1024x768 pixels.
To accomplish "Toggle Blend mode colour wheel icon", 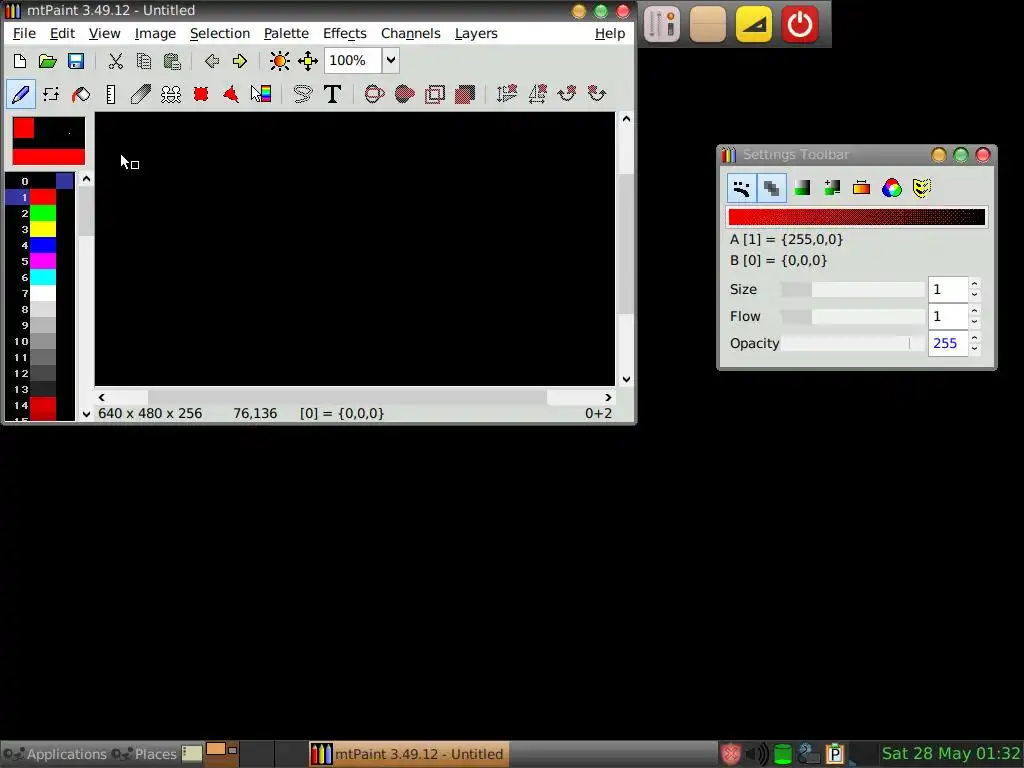I will (x=891, y=188).
